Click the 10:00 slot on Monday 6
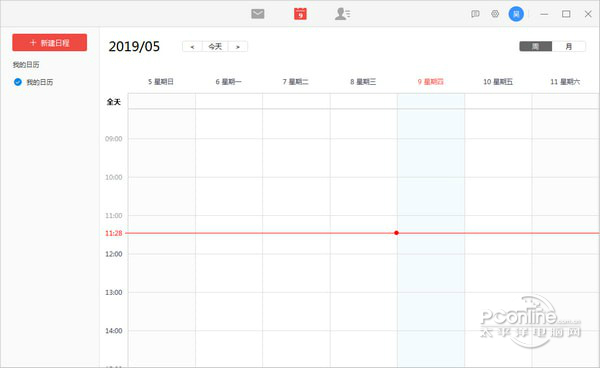This screenshot has height=368, width=600. tap(229, 196)
